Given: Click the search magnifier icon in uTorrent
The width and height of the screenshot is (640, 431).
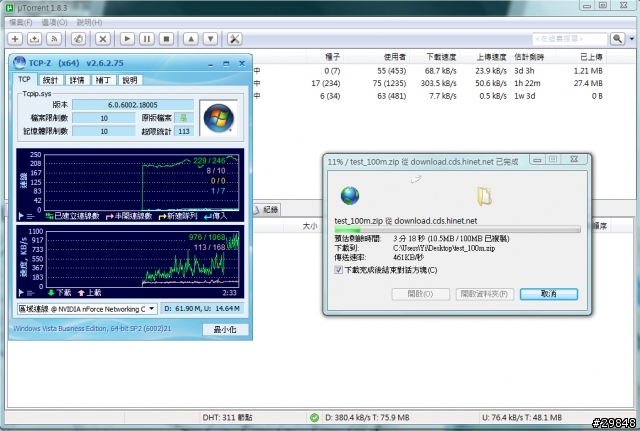Looking at the screenshot, I should 618,39.
